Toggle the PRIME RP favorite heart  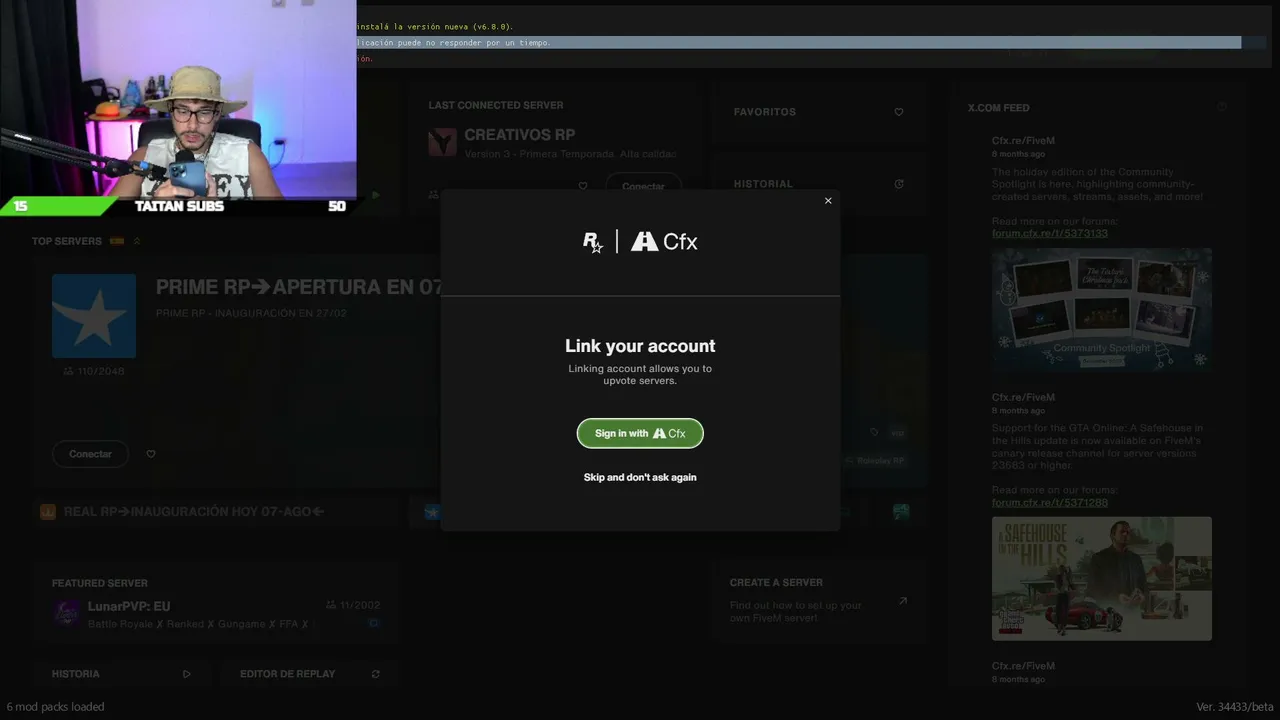click(151, 454)
